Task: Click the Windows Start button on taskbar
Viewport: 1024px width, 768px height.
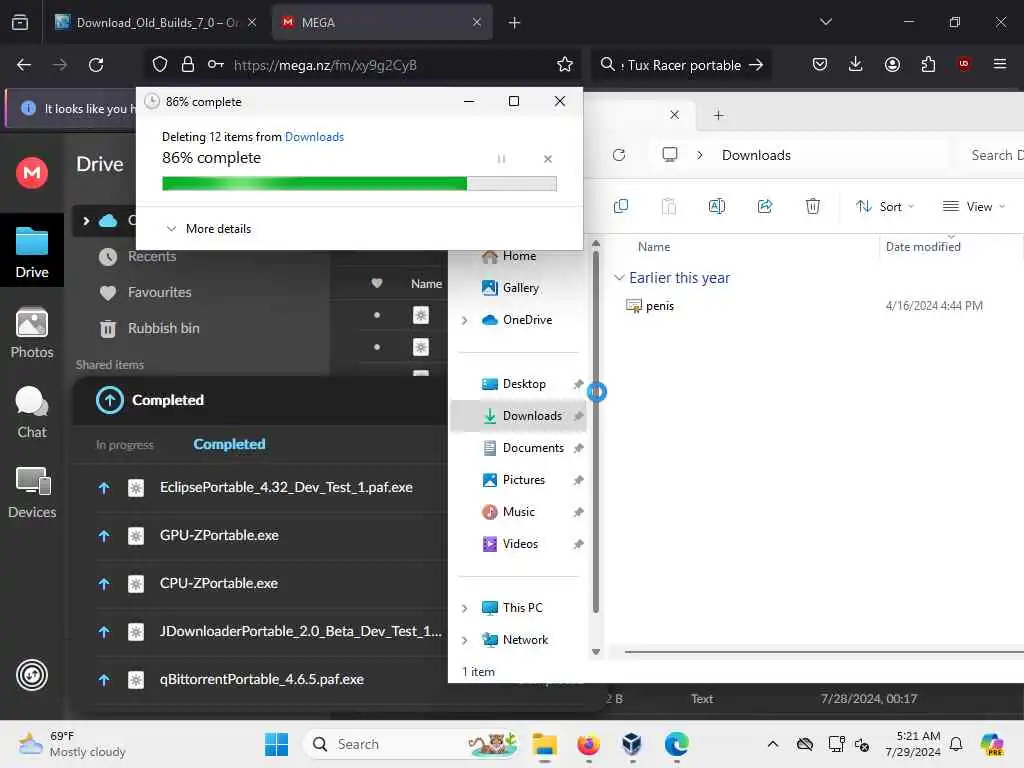Action: 276,744
